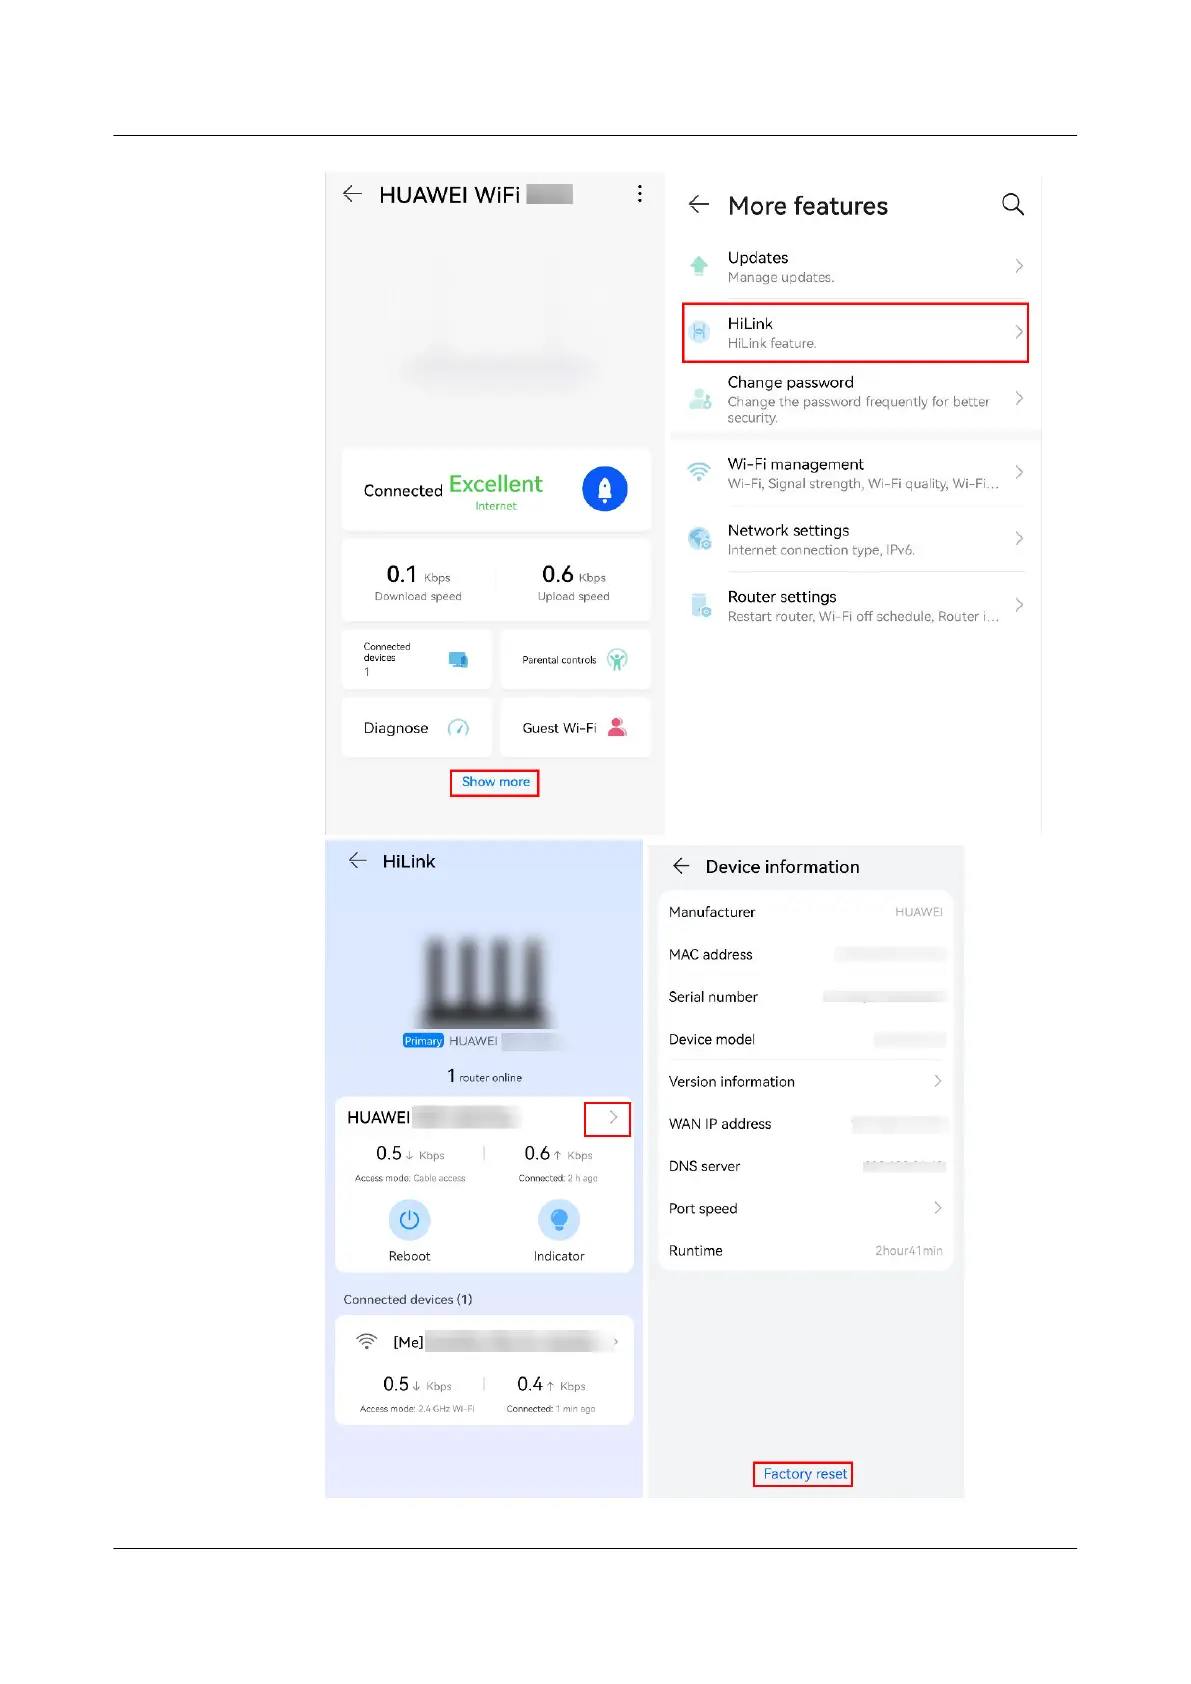
Task: Click Upload speed 0.6 Kbps value
Action: [x=574, y=575]
